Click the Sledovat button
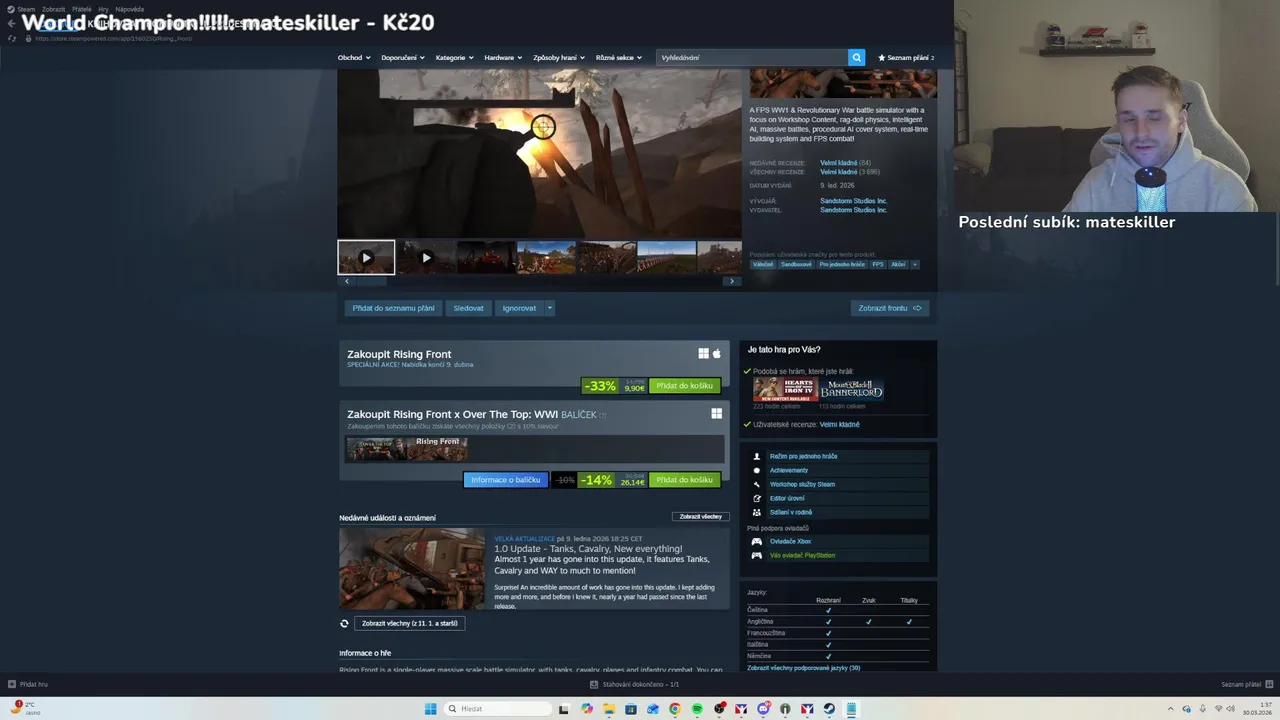 [x=468, y=308]
